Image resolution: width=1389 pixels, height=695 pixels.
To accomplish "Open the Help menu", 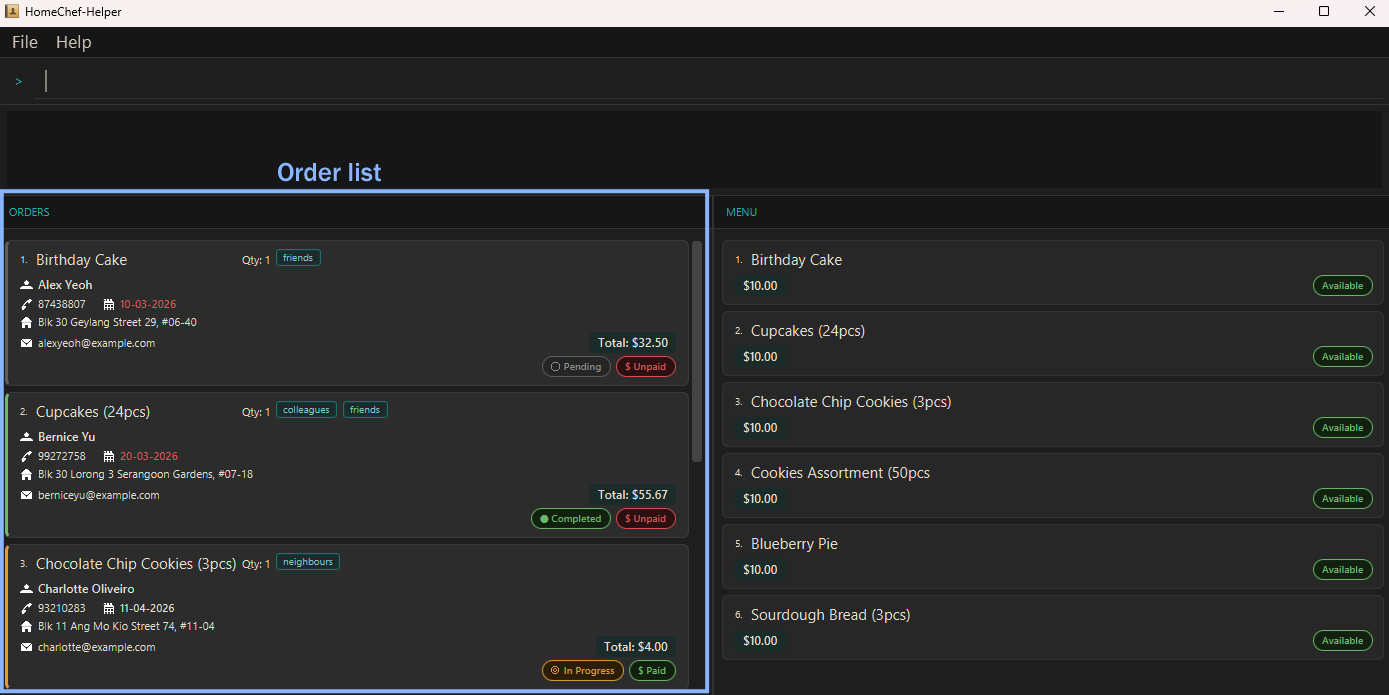I will point(73,42).
